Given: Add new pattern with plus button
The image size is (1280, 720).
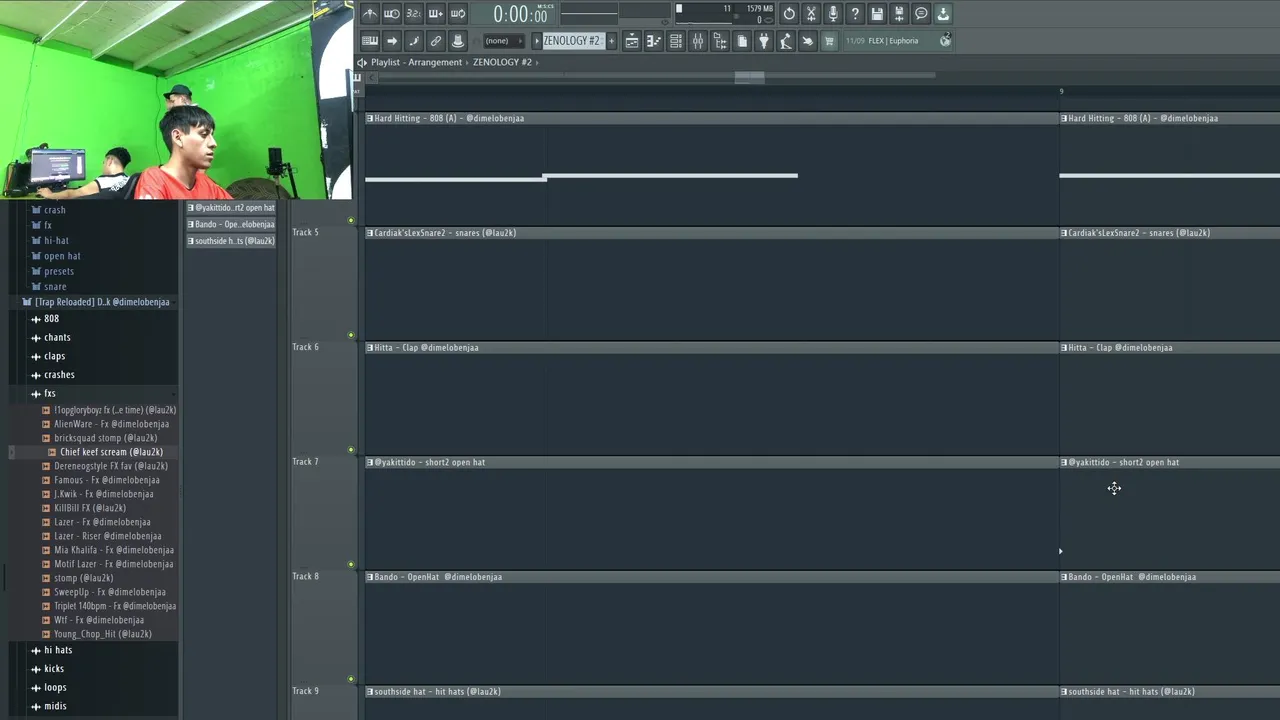Looking at the screenshot, I should (x=612, y=41).
